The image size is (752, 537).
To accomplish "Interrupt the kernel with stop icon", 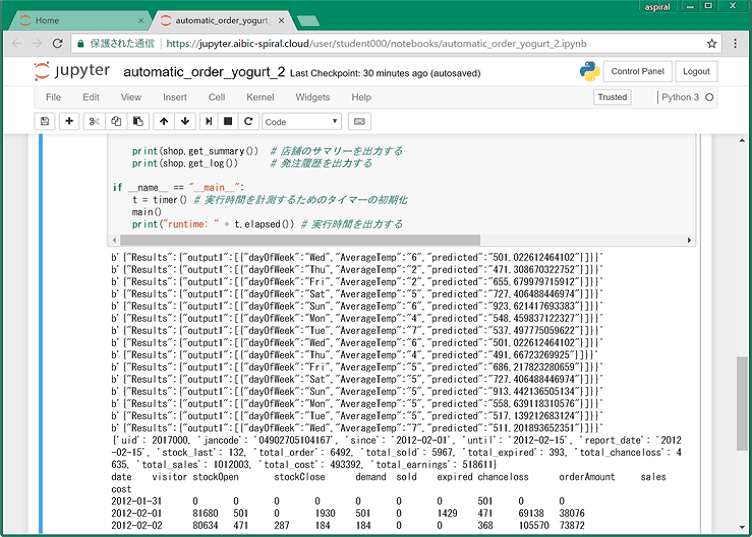I will click(228, 121).
